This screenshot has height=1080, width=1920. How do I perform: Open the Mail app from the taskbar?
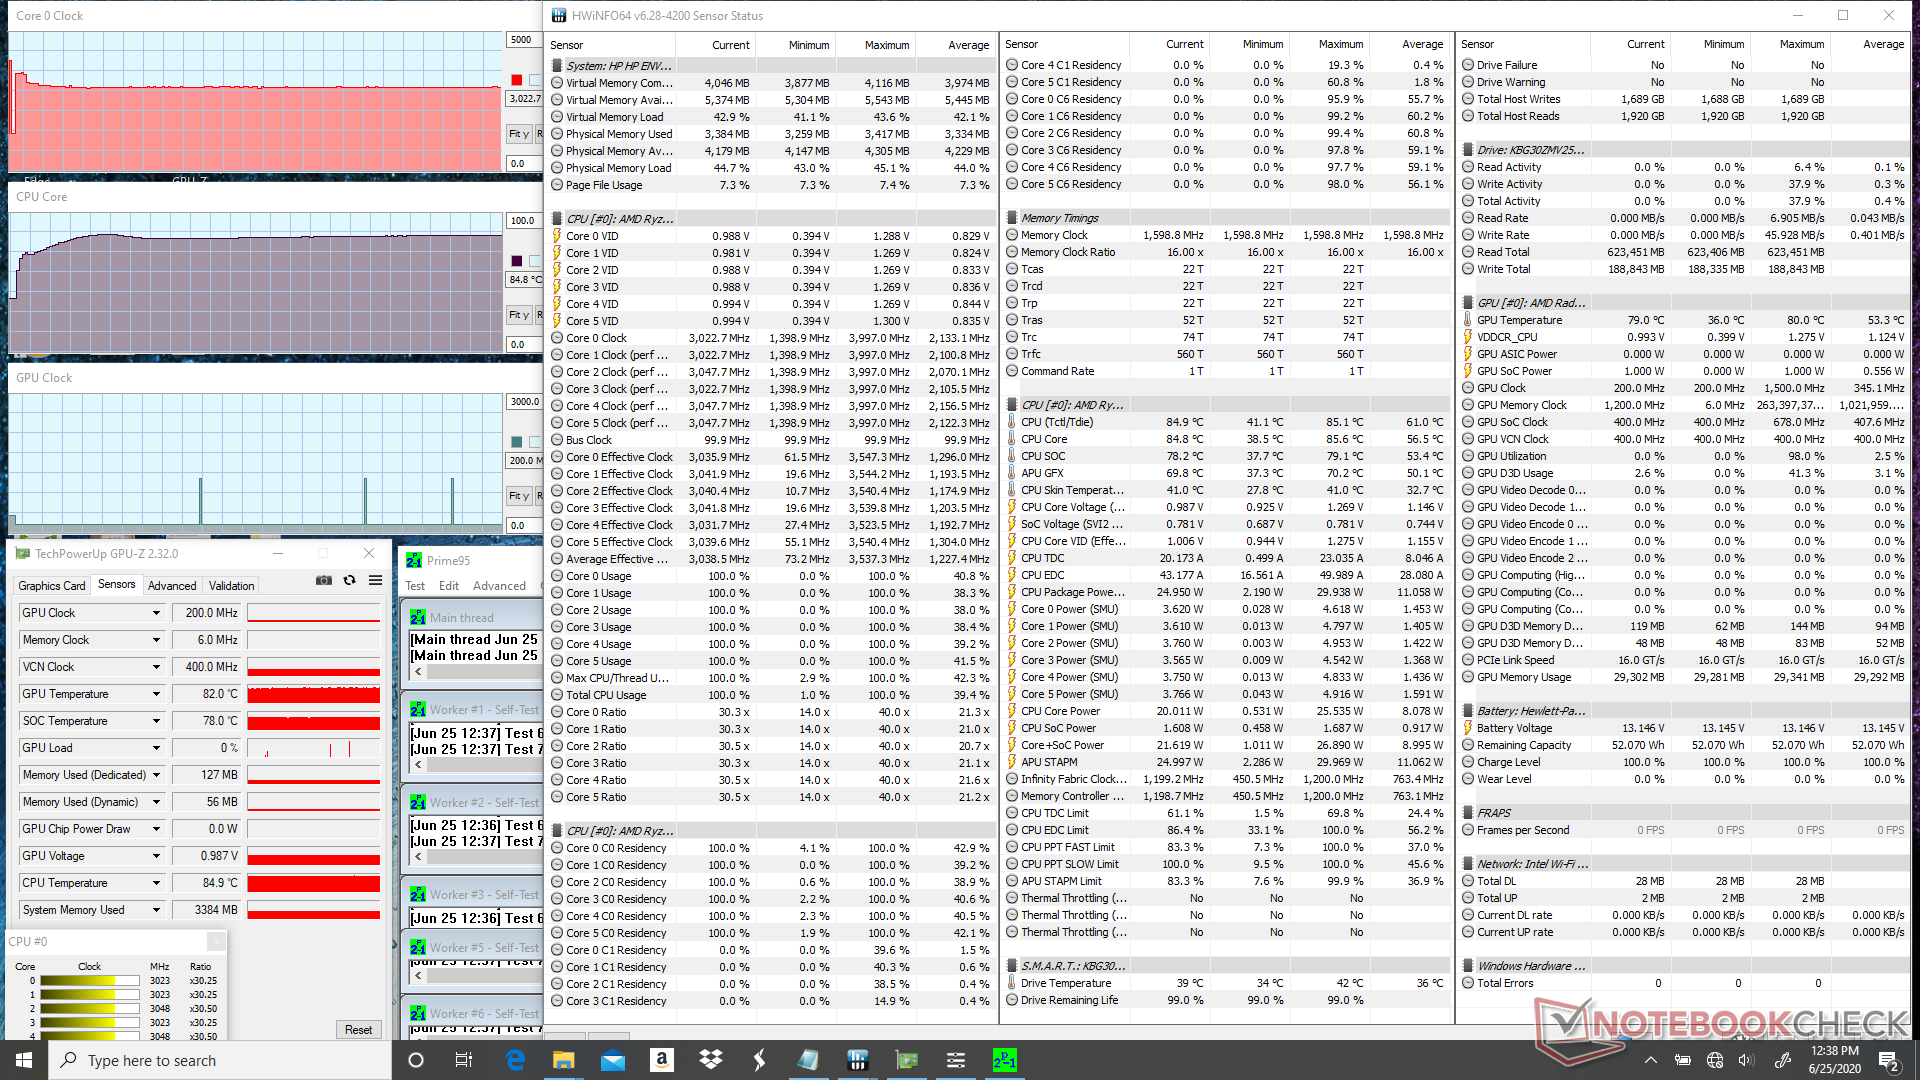click(x=612, y=1060)
